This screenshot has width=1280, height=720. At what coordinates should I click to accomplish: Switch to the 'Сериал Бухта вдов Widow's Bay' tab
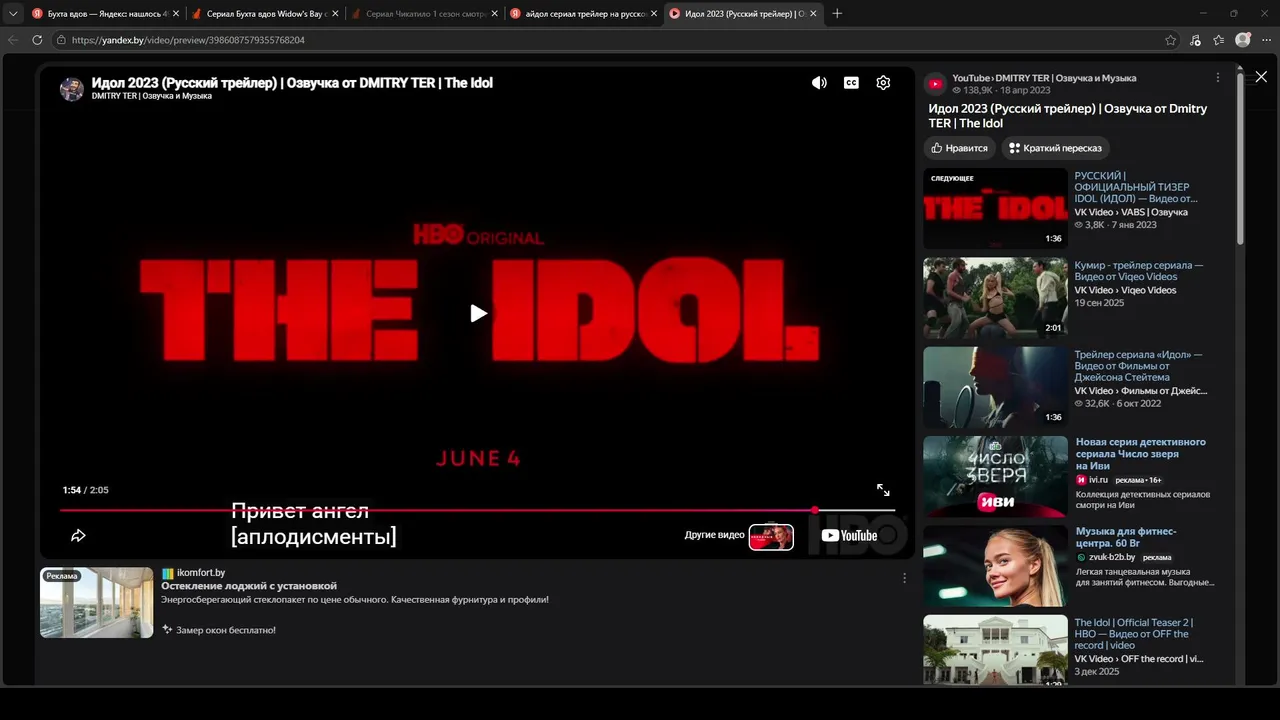(265, 14)
